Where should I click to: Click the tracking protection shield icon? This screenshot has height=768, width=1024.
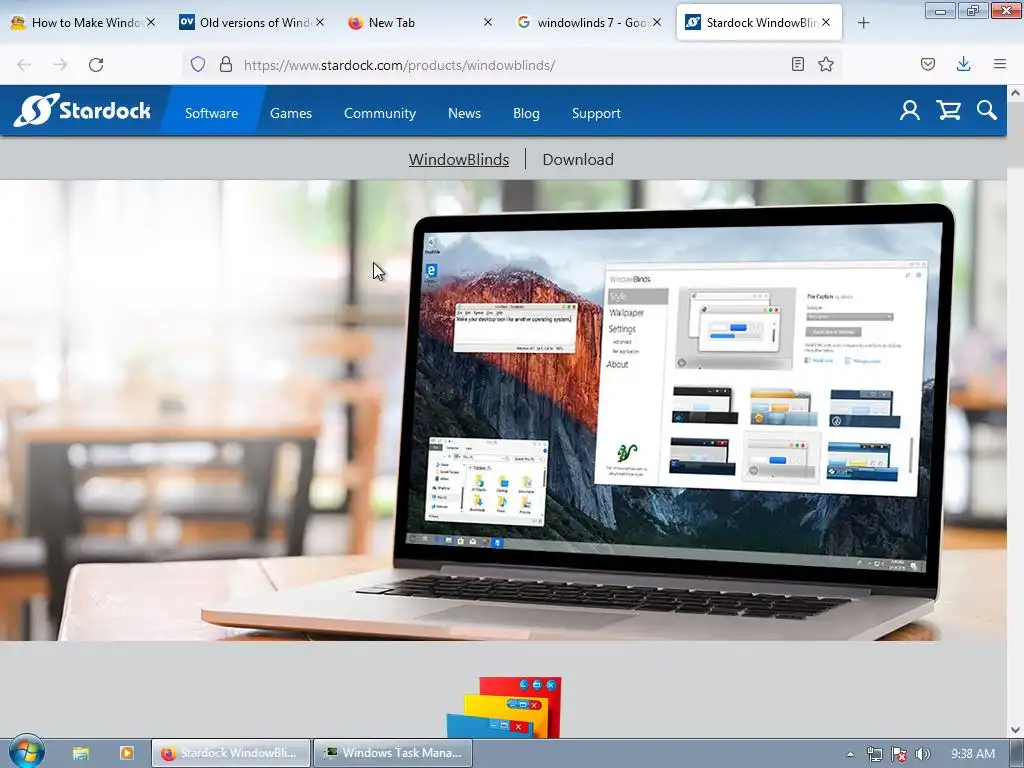(x=198, y=64)
